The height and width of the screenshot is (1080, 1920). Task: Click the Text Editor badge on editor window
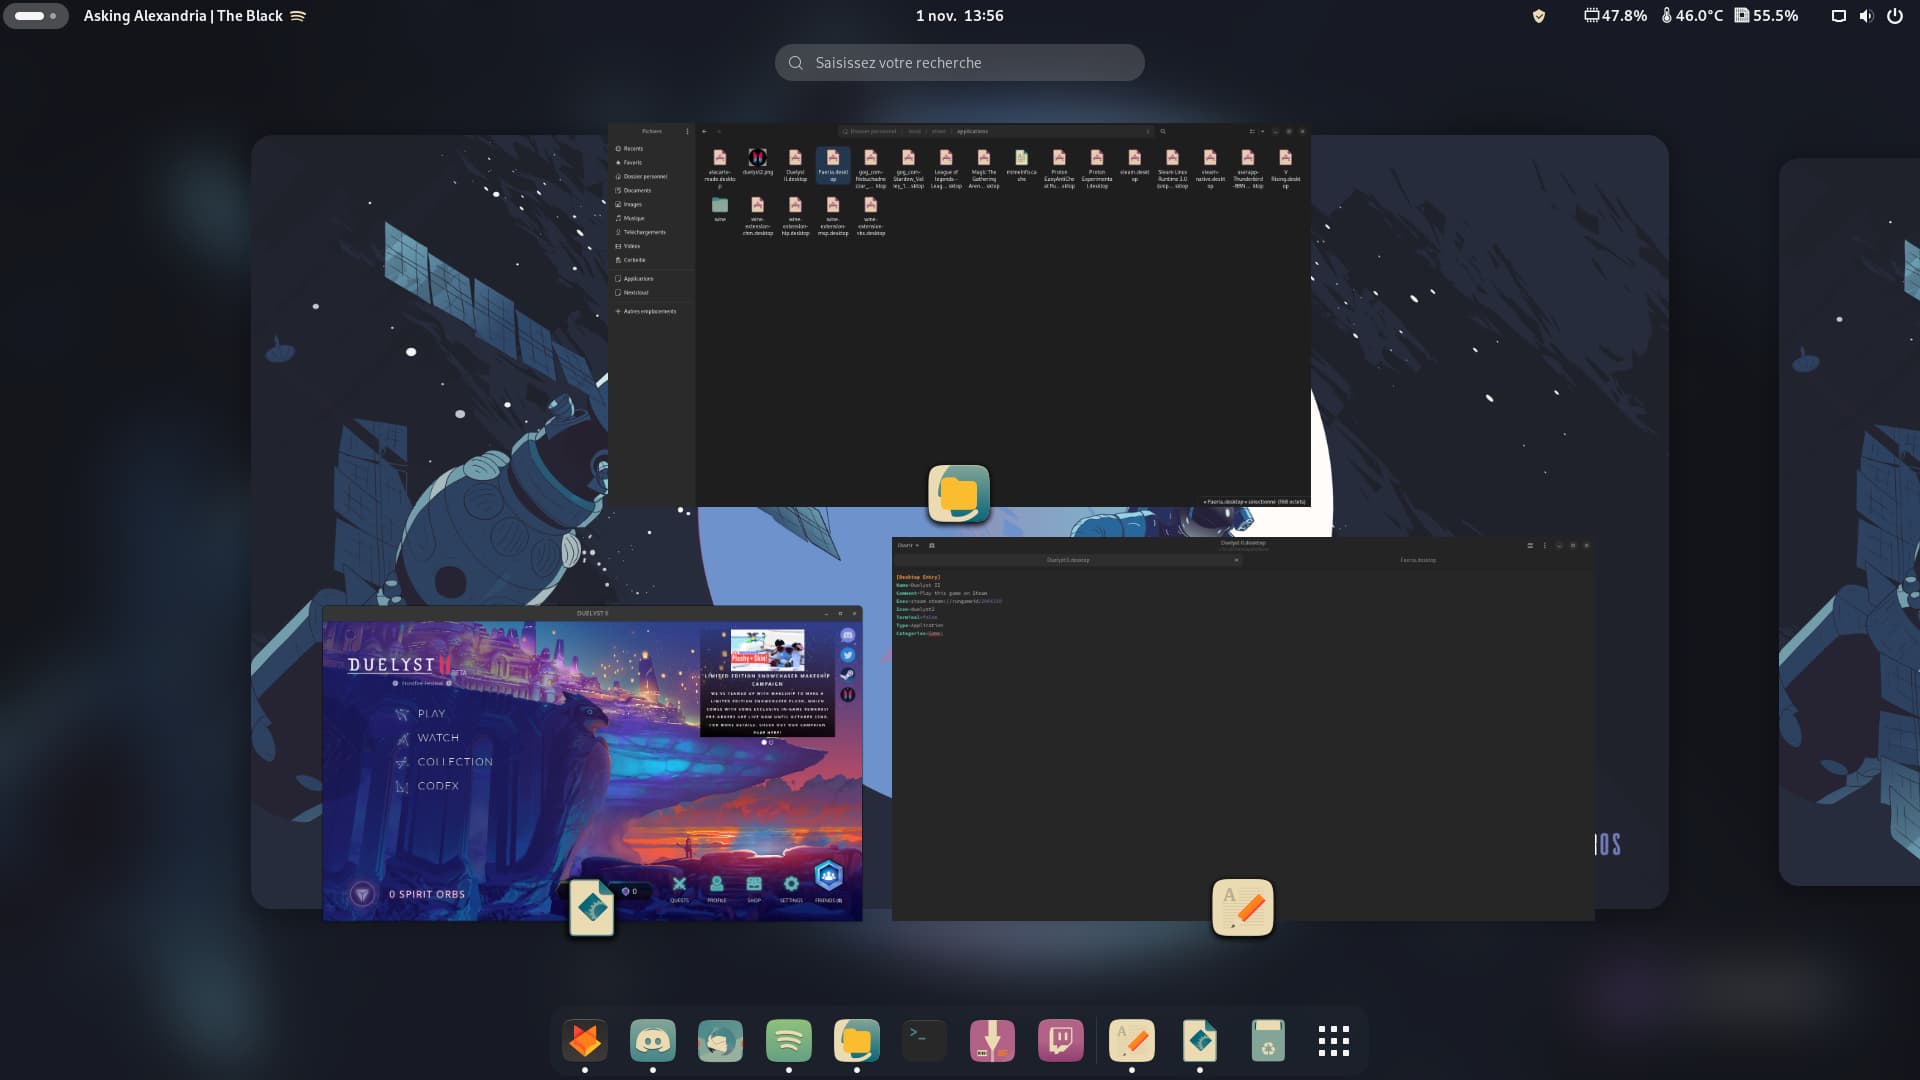(1243, 908)
